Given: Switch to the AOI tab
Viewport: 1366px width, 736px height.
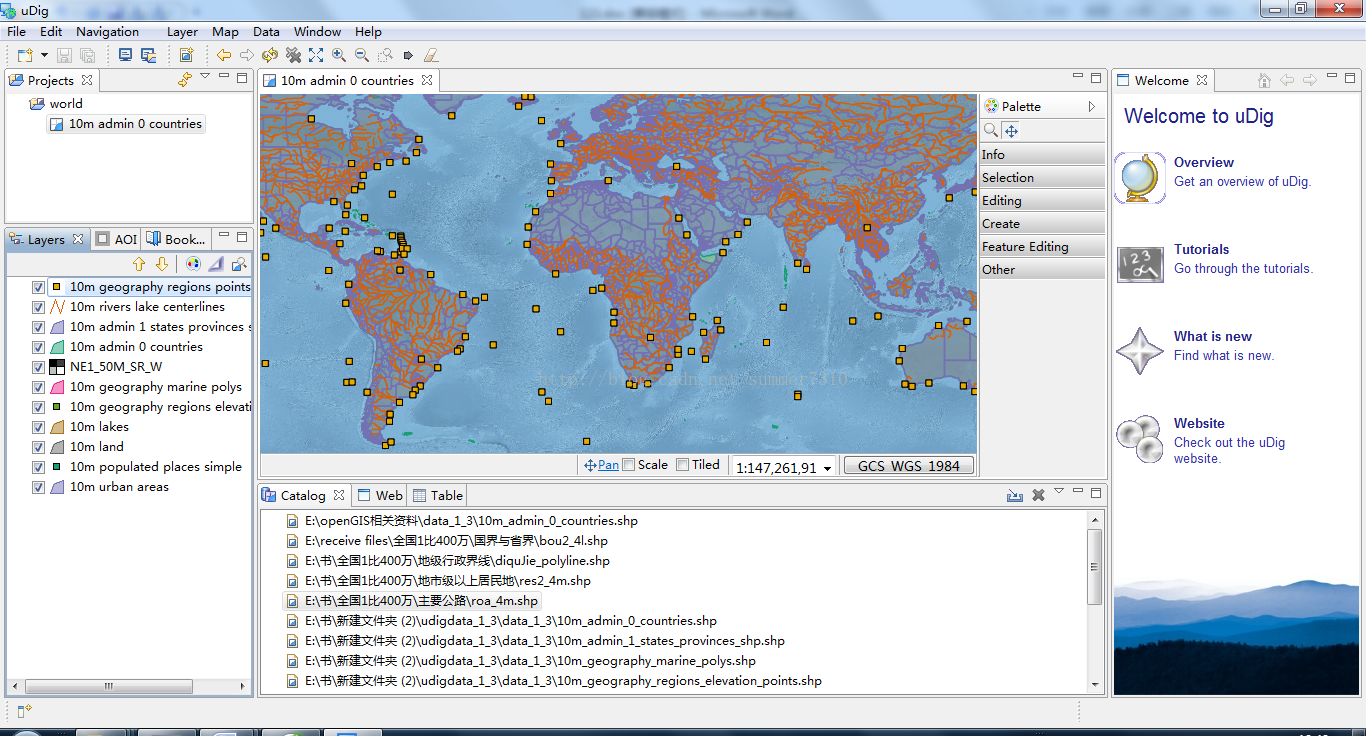Looking at the screenshot, I should (116, 239).
